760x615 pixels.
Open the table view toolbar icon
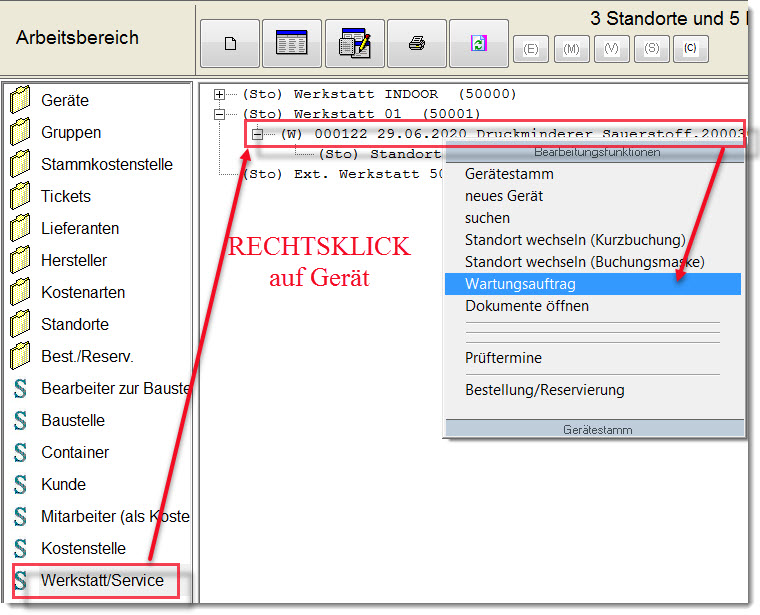[292, 44]
